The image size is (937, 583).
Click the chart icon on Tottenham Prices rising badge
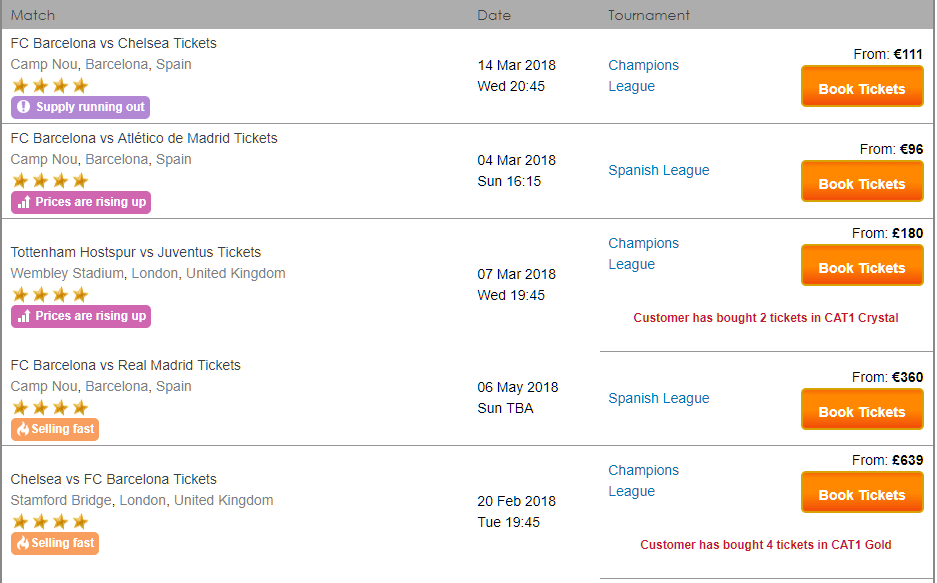22,314
